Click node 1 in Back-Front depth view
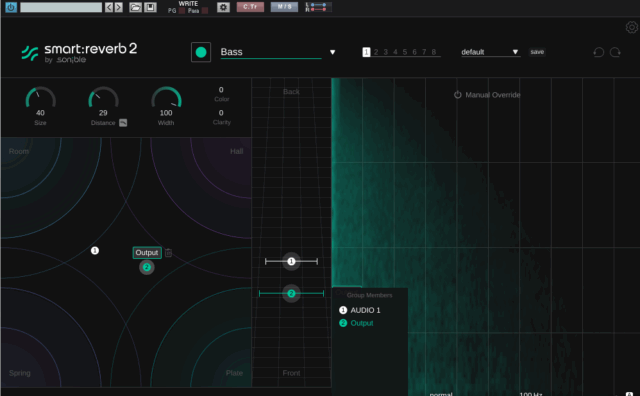Viewport: 640px width, 396px height. tap(291, 261)
